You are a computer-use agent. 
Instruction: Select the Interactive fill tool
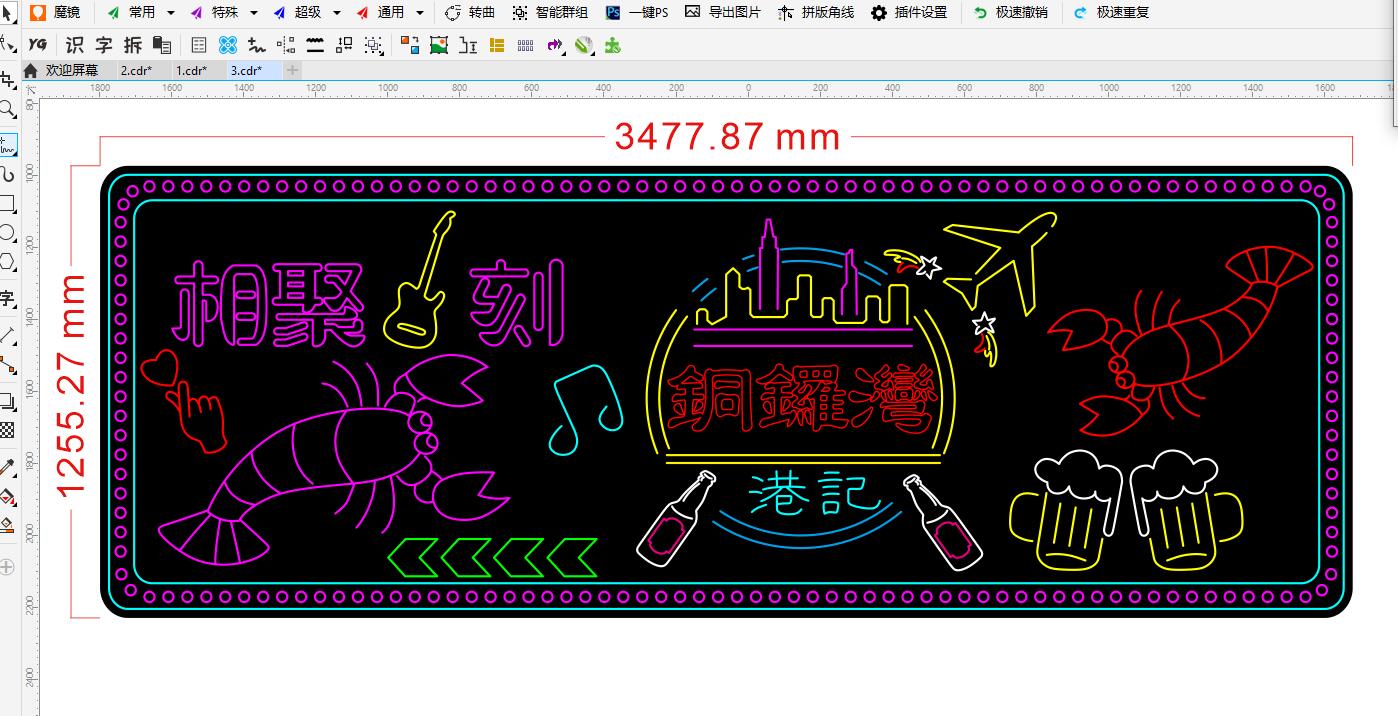(7, 496)
